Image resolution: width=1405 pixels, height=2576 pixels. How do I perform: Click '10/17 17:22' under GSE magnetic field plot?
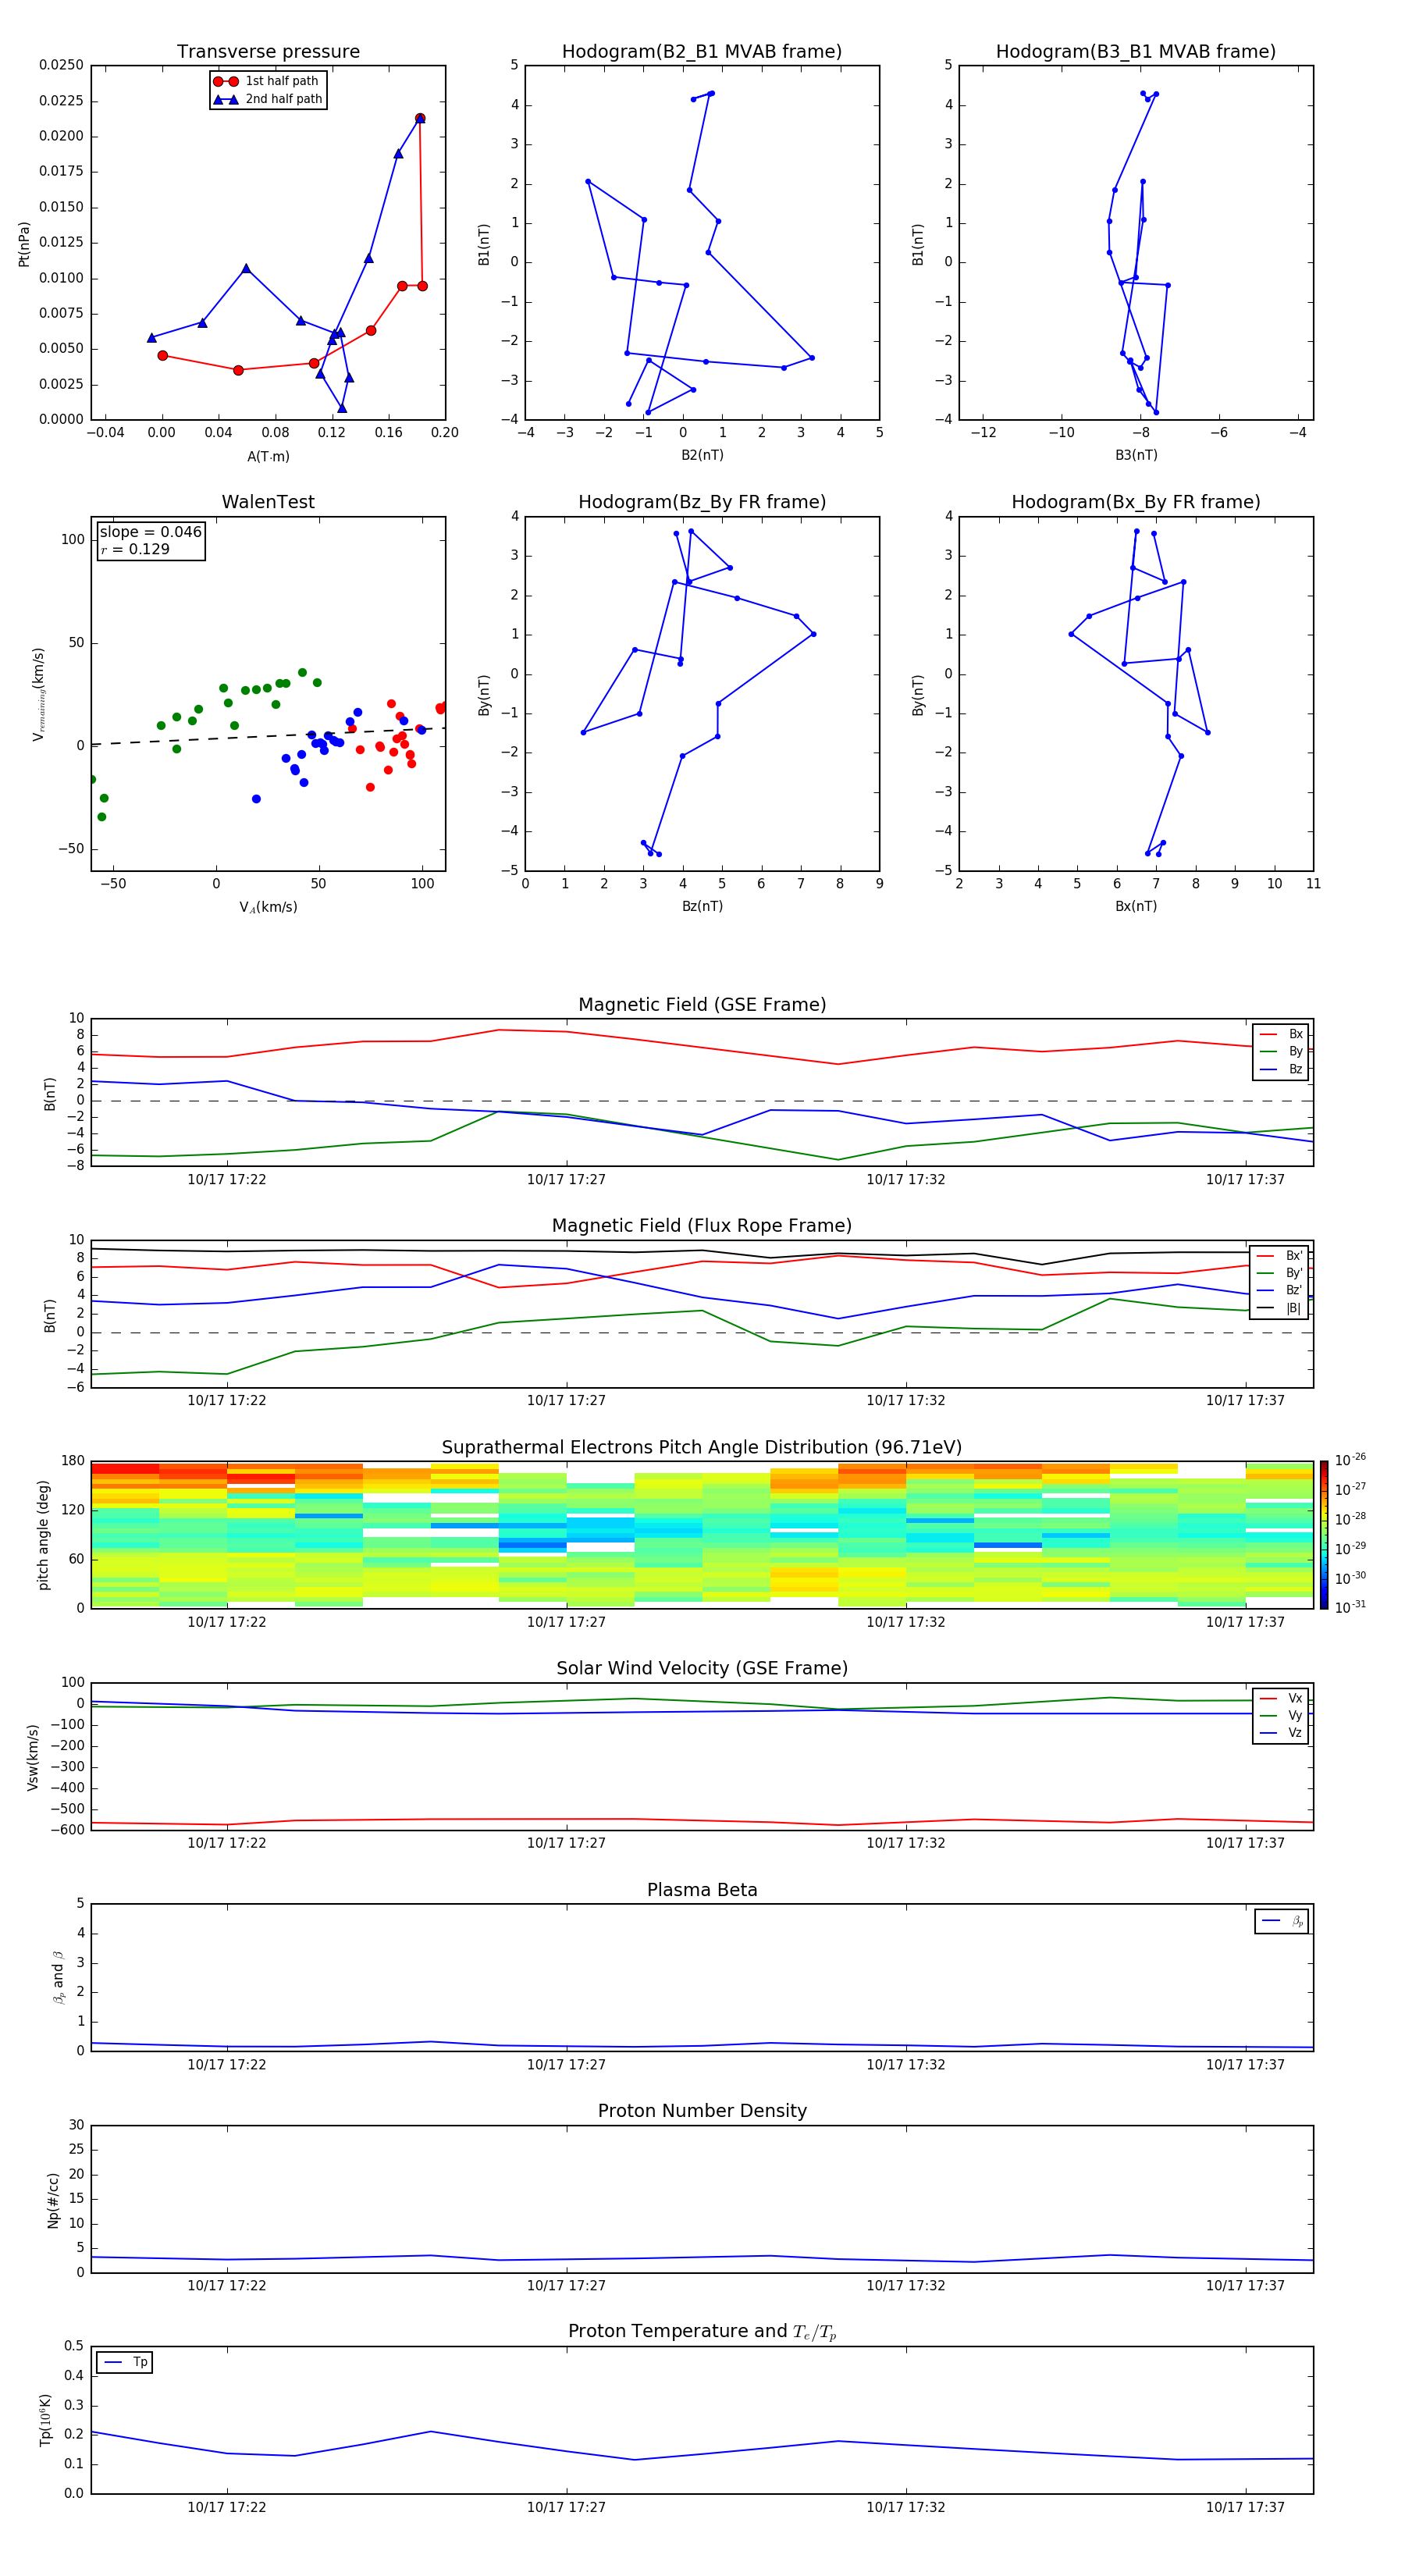(227, 1179)
